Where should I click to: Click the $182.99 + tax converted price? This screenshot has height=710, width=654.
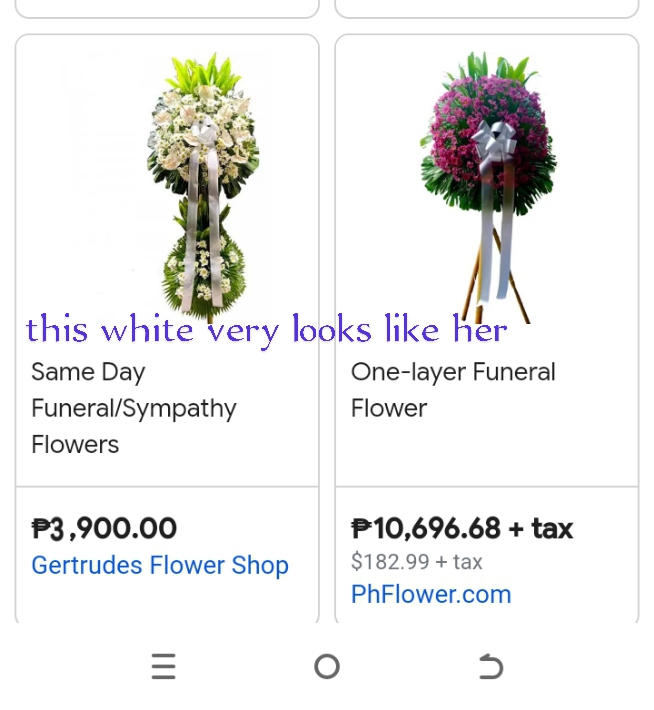(x=417, y=562)
